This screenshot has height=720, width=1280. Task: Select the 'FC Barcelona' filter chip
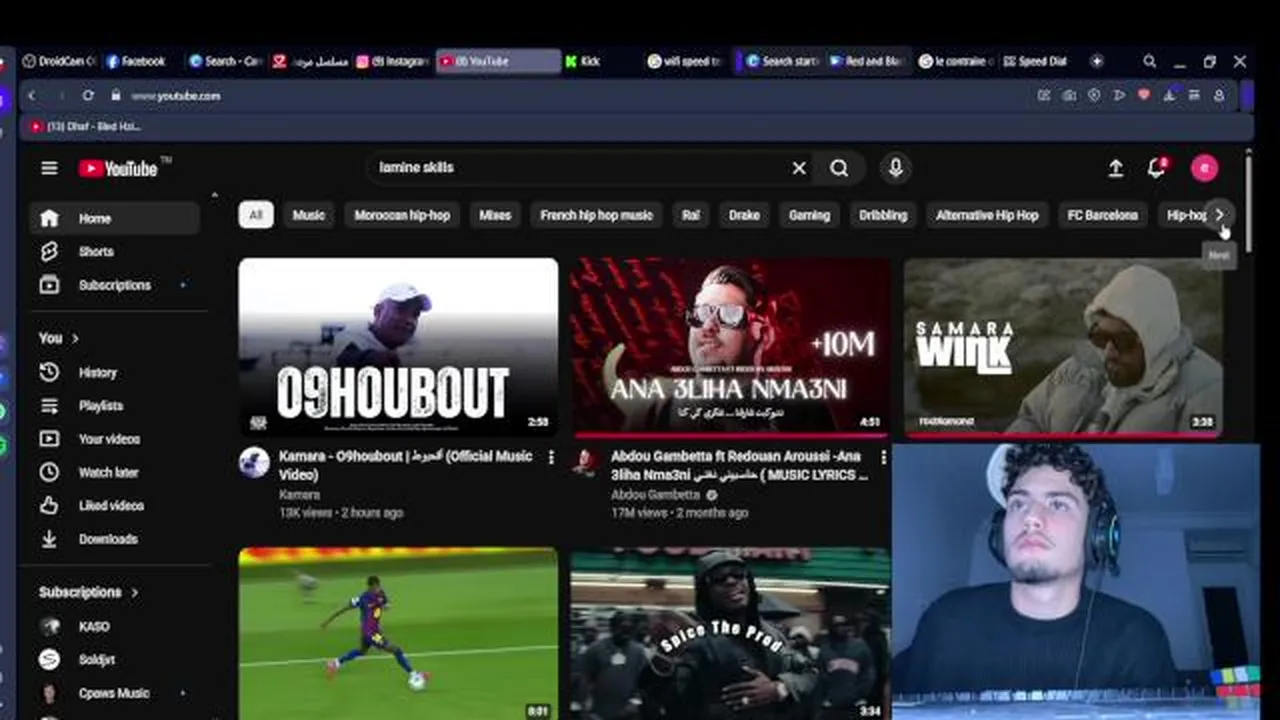tap(1102, 215)
